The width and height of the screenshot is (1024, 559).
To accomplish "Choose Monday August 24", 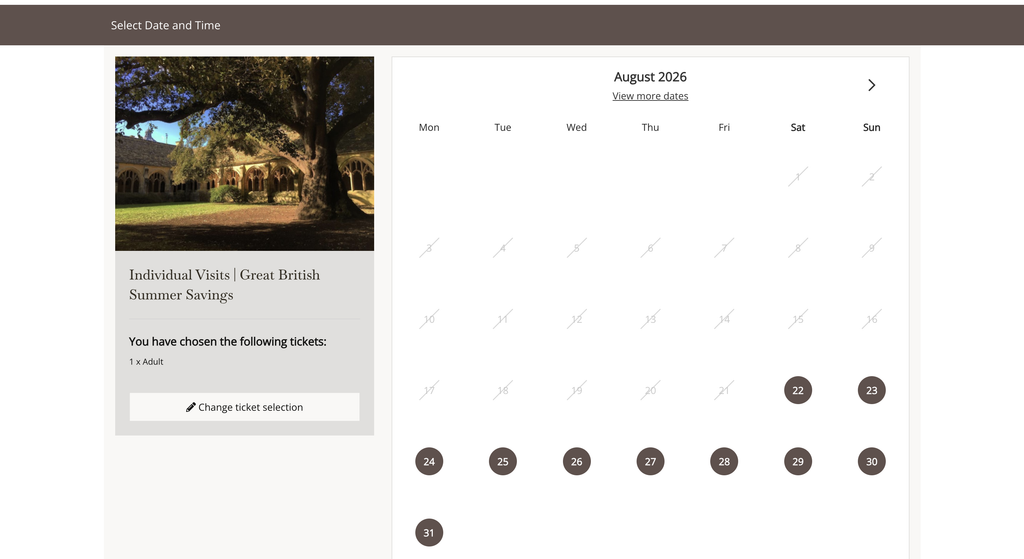I will (x=429, y=461).
